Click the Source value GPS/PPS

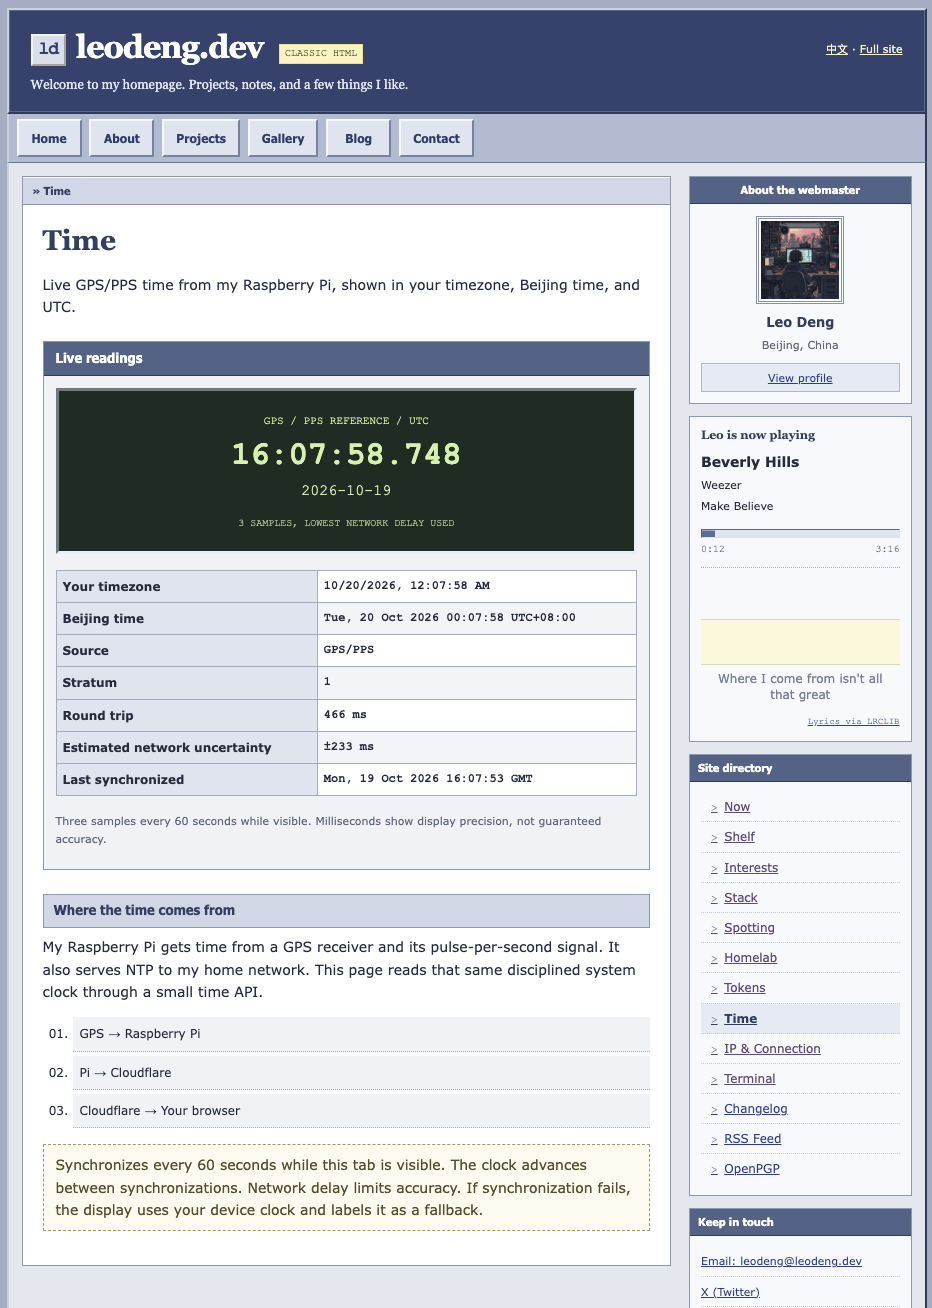[349, 650]
